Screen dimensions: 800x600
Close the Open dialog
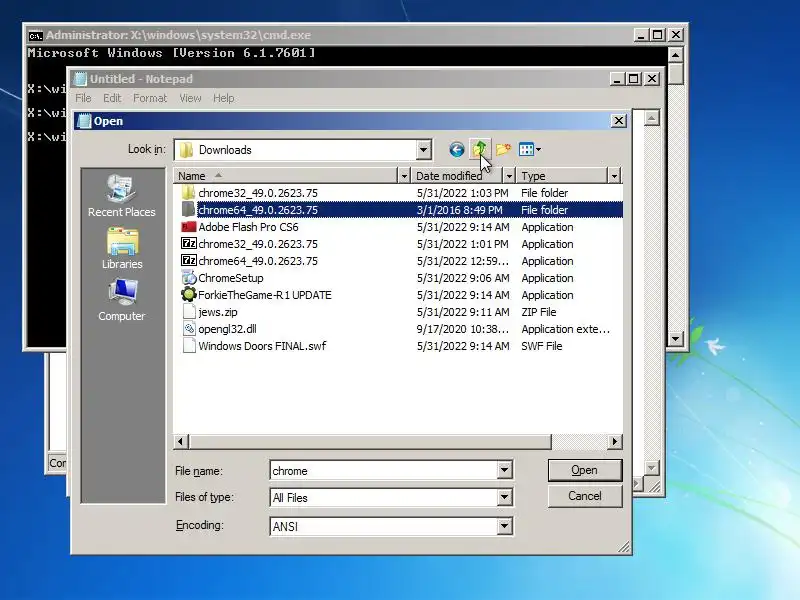coord(618,121)
